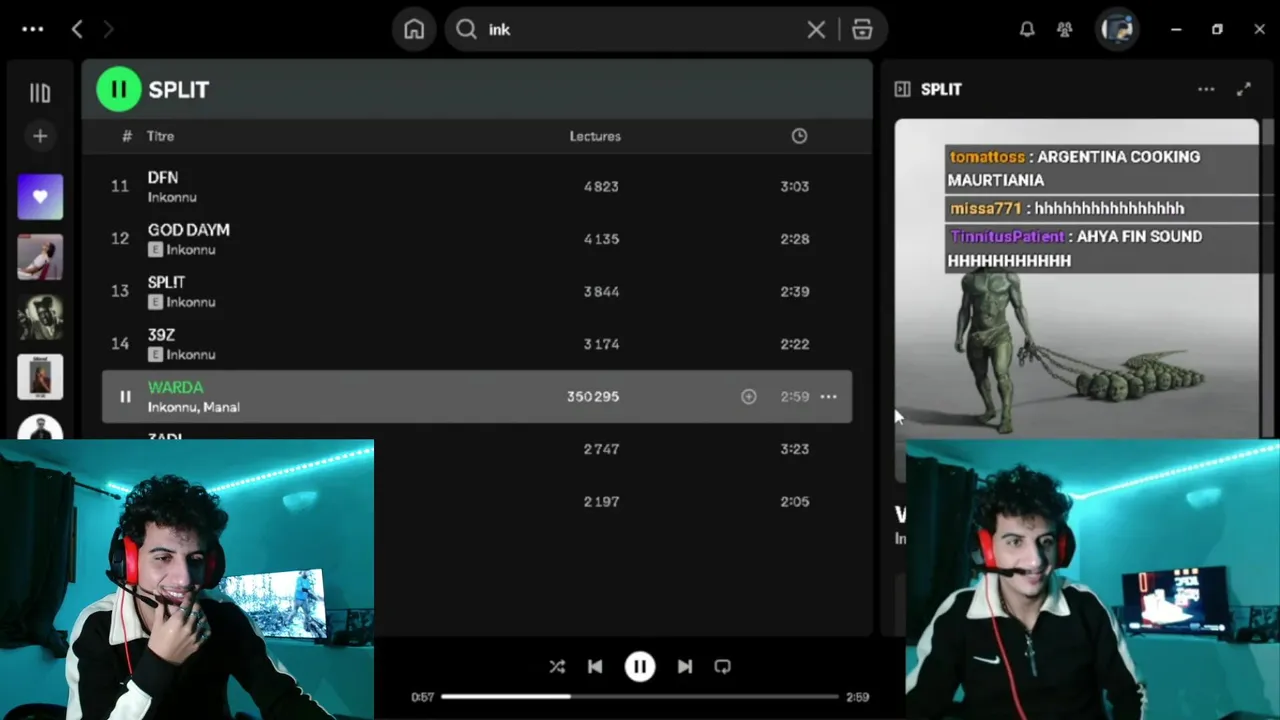Click the duration clock column icon
This screenshot has height=720, width=1280.
click(799, 136)
